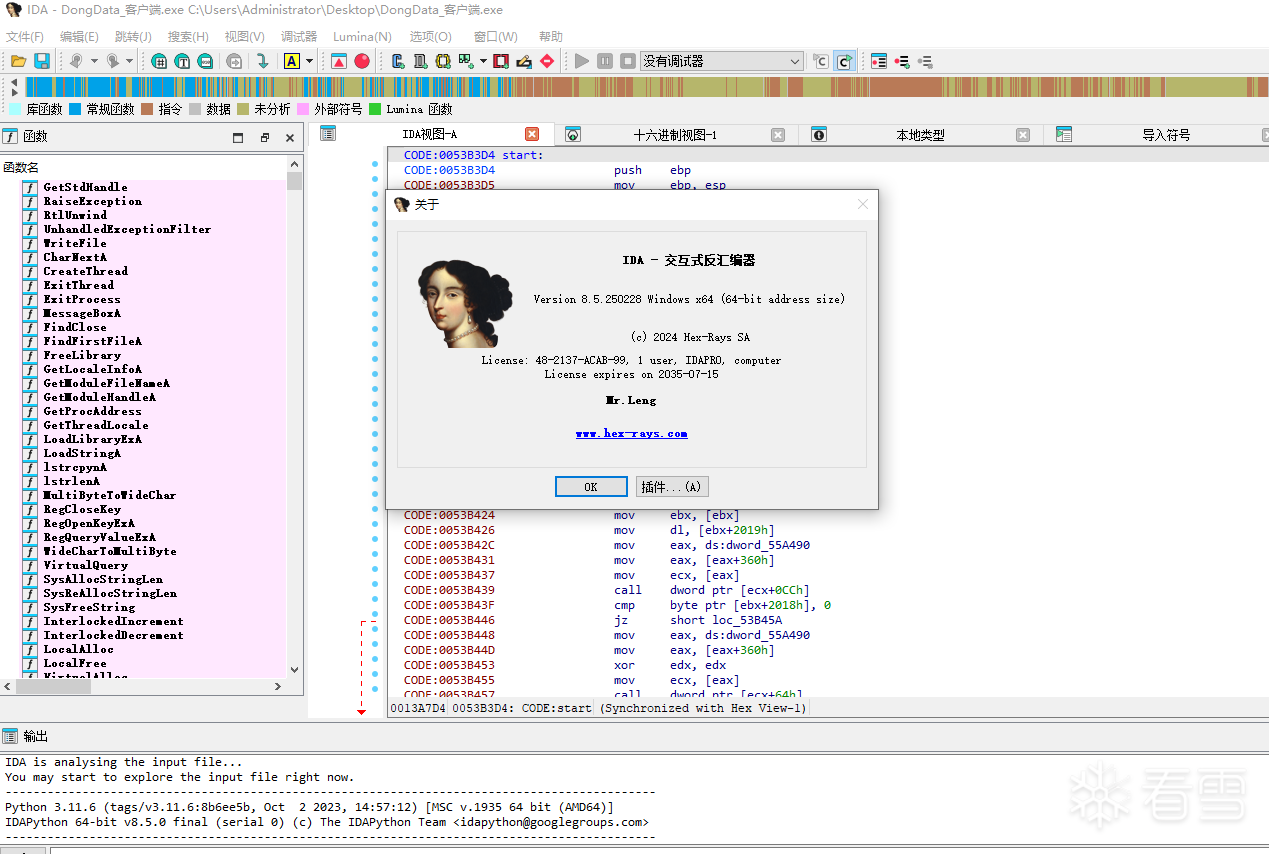The width and height of the screenshot is (1269, 854).
Task: Click the pencil edit toolbar icon
Action: point(524,61)
